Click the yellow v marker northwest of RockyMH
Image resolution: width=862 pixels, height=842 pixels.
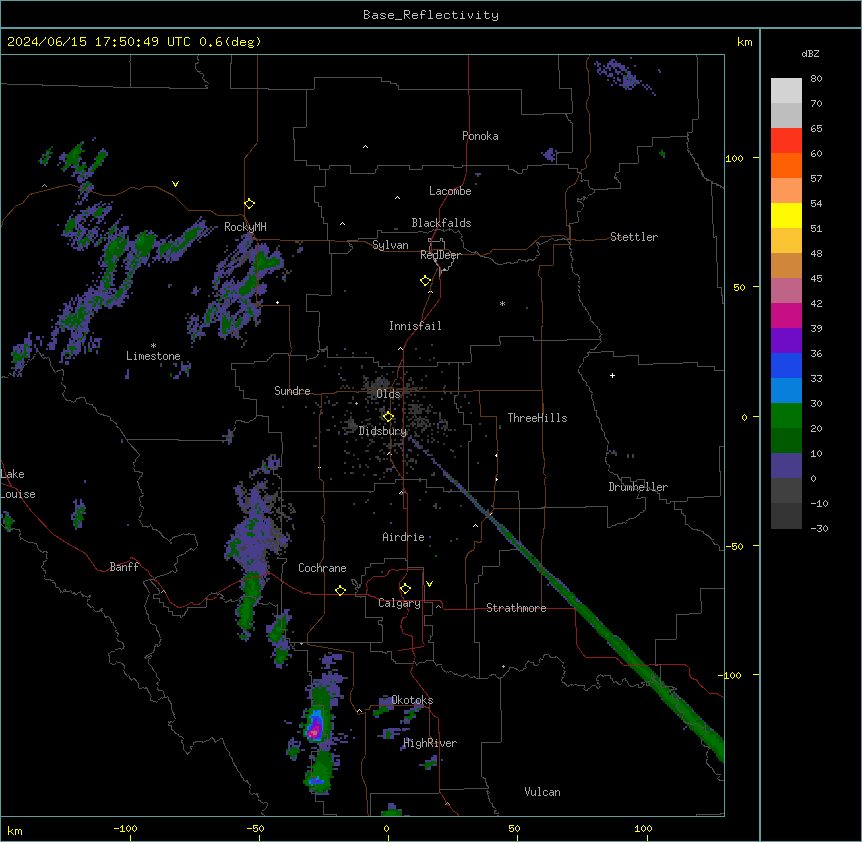click(x=175, y=184)
